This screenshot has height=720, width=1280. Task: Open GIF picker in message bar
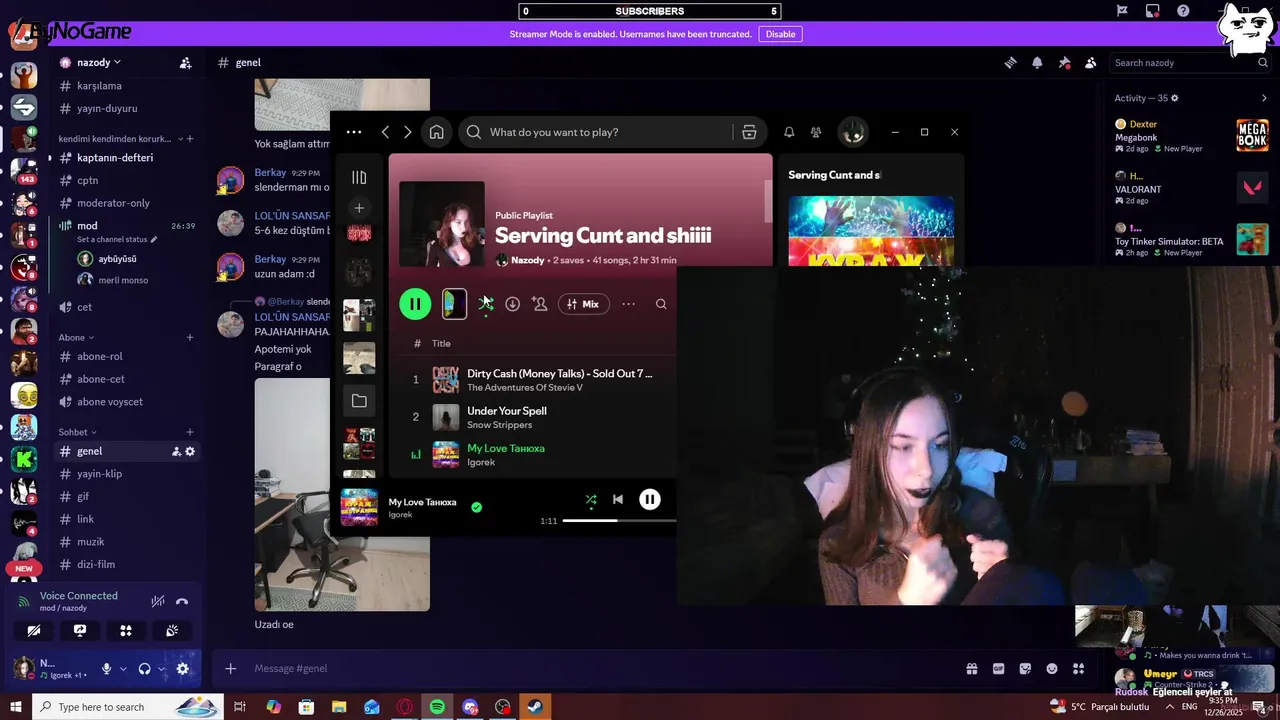click(x=998, y=669)
